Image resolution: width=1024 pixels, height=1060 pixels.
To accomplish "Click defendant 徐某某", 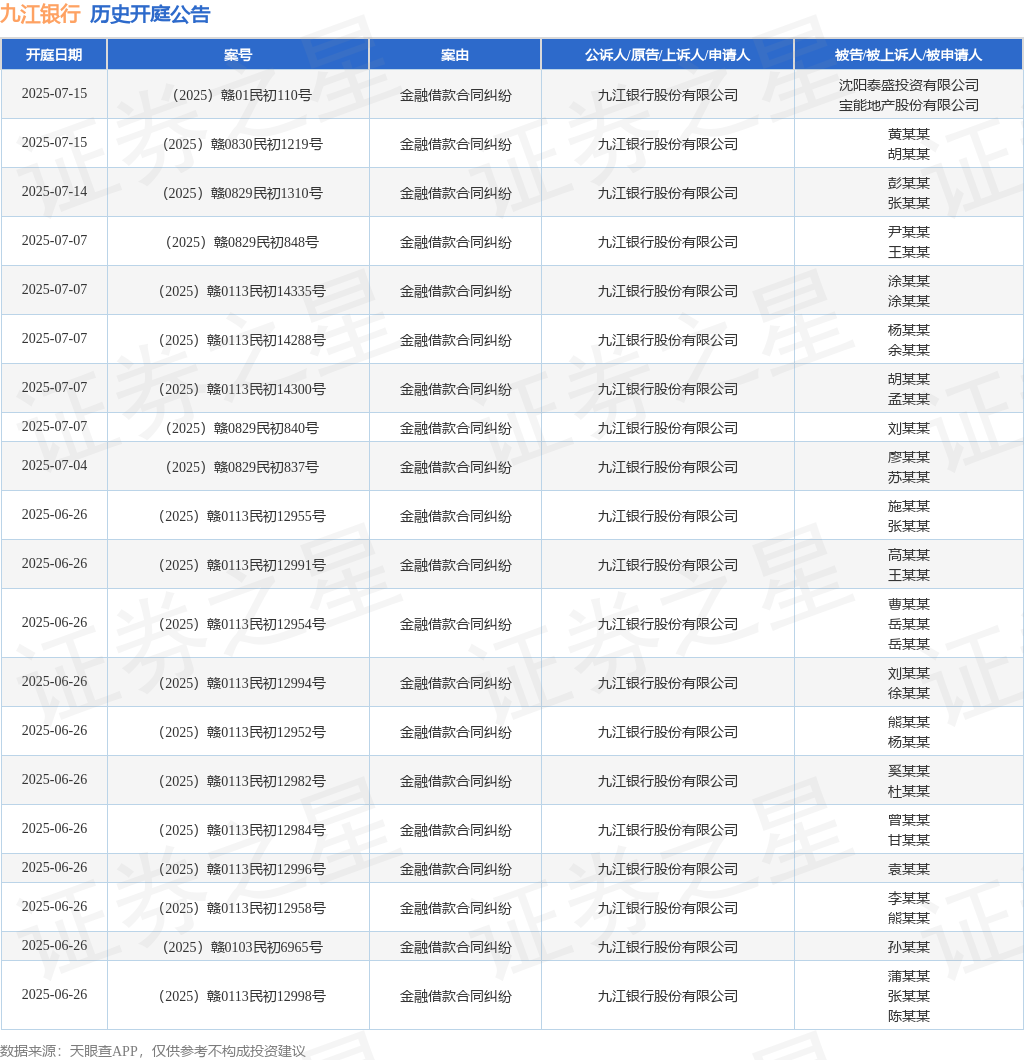I will [908, 694].
